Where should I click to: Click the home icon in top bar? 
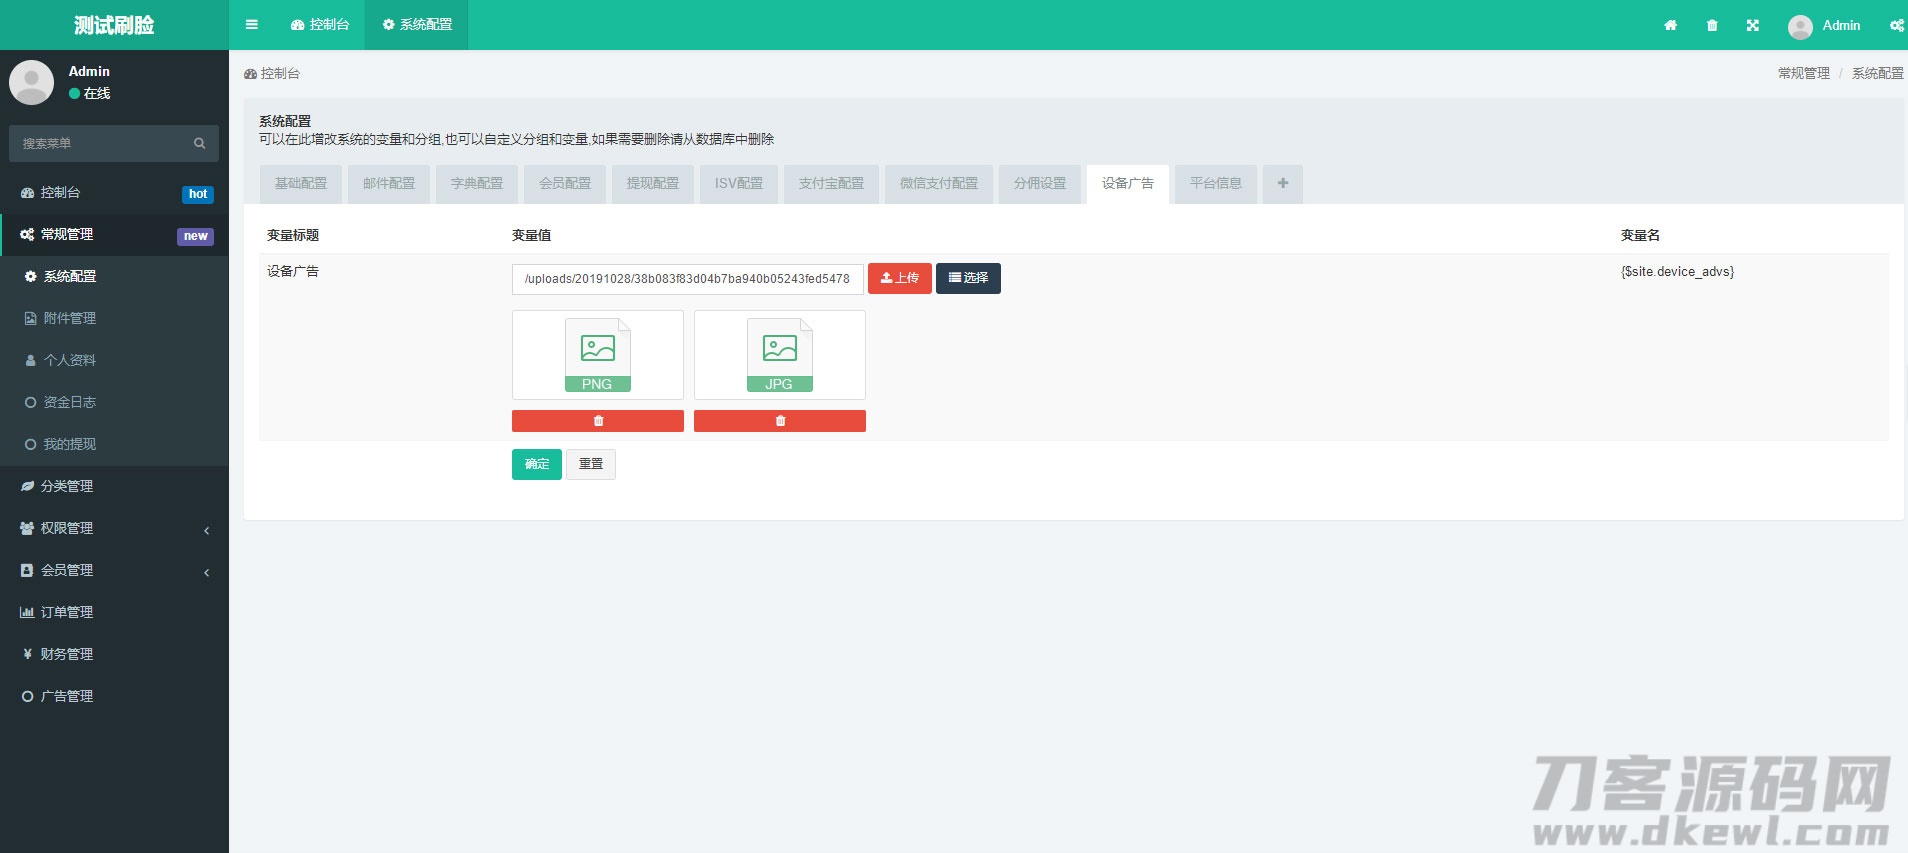pyautogui.click(x=1670, y=25)
